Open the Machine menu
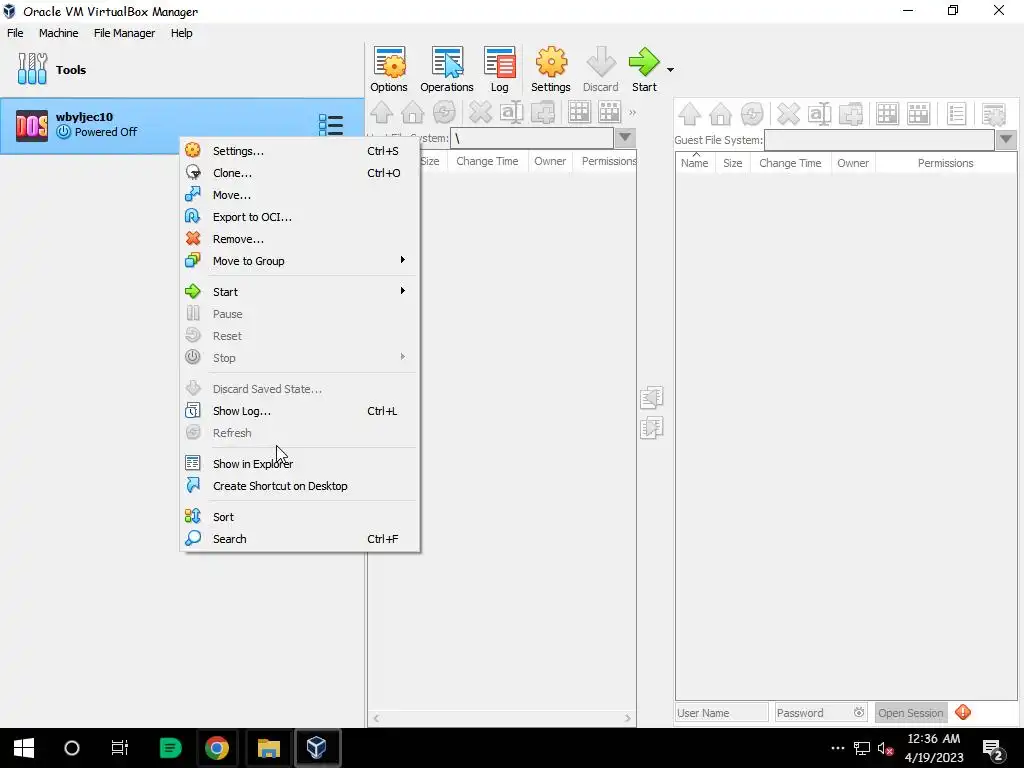1024x768 pixels. coord(58,33)
